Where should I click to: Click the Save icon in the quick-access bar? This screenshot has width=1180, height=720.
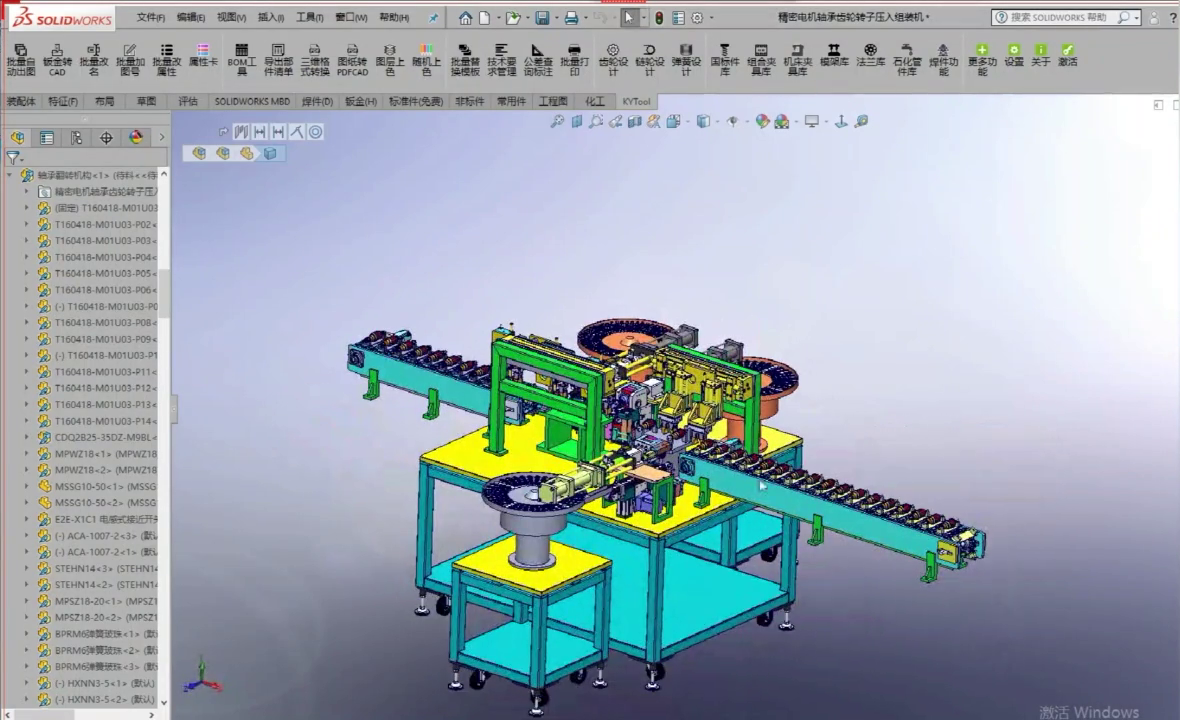542,17
